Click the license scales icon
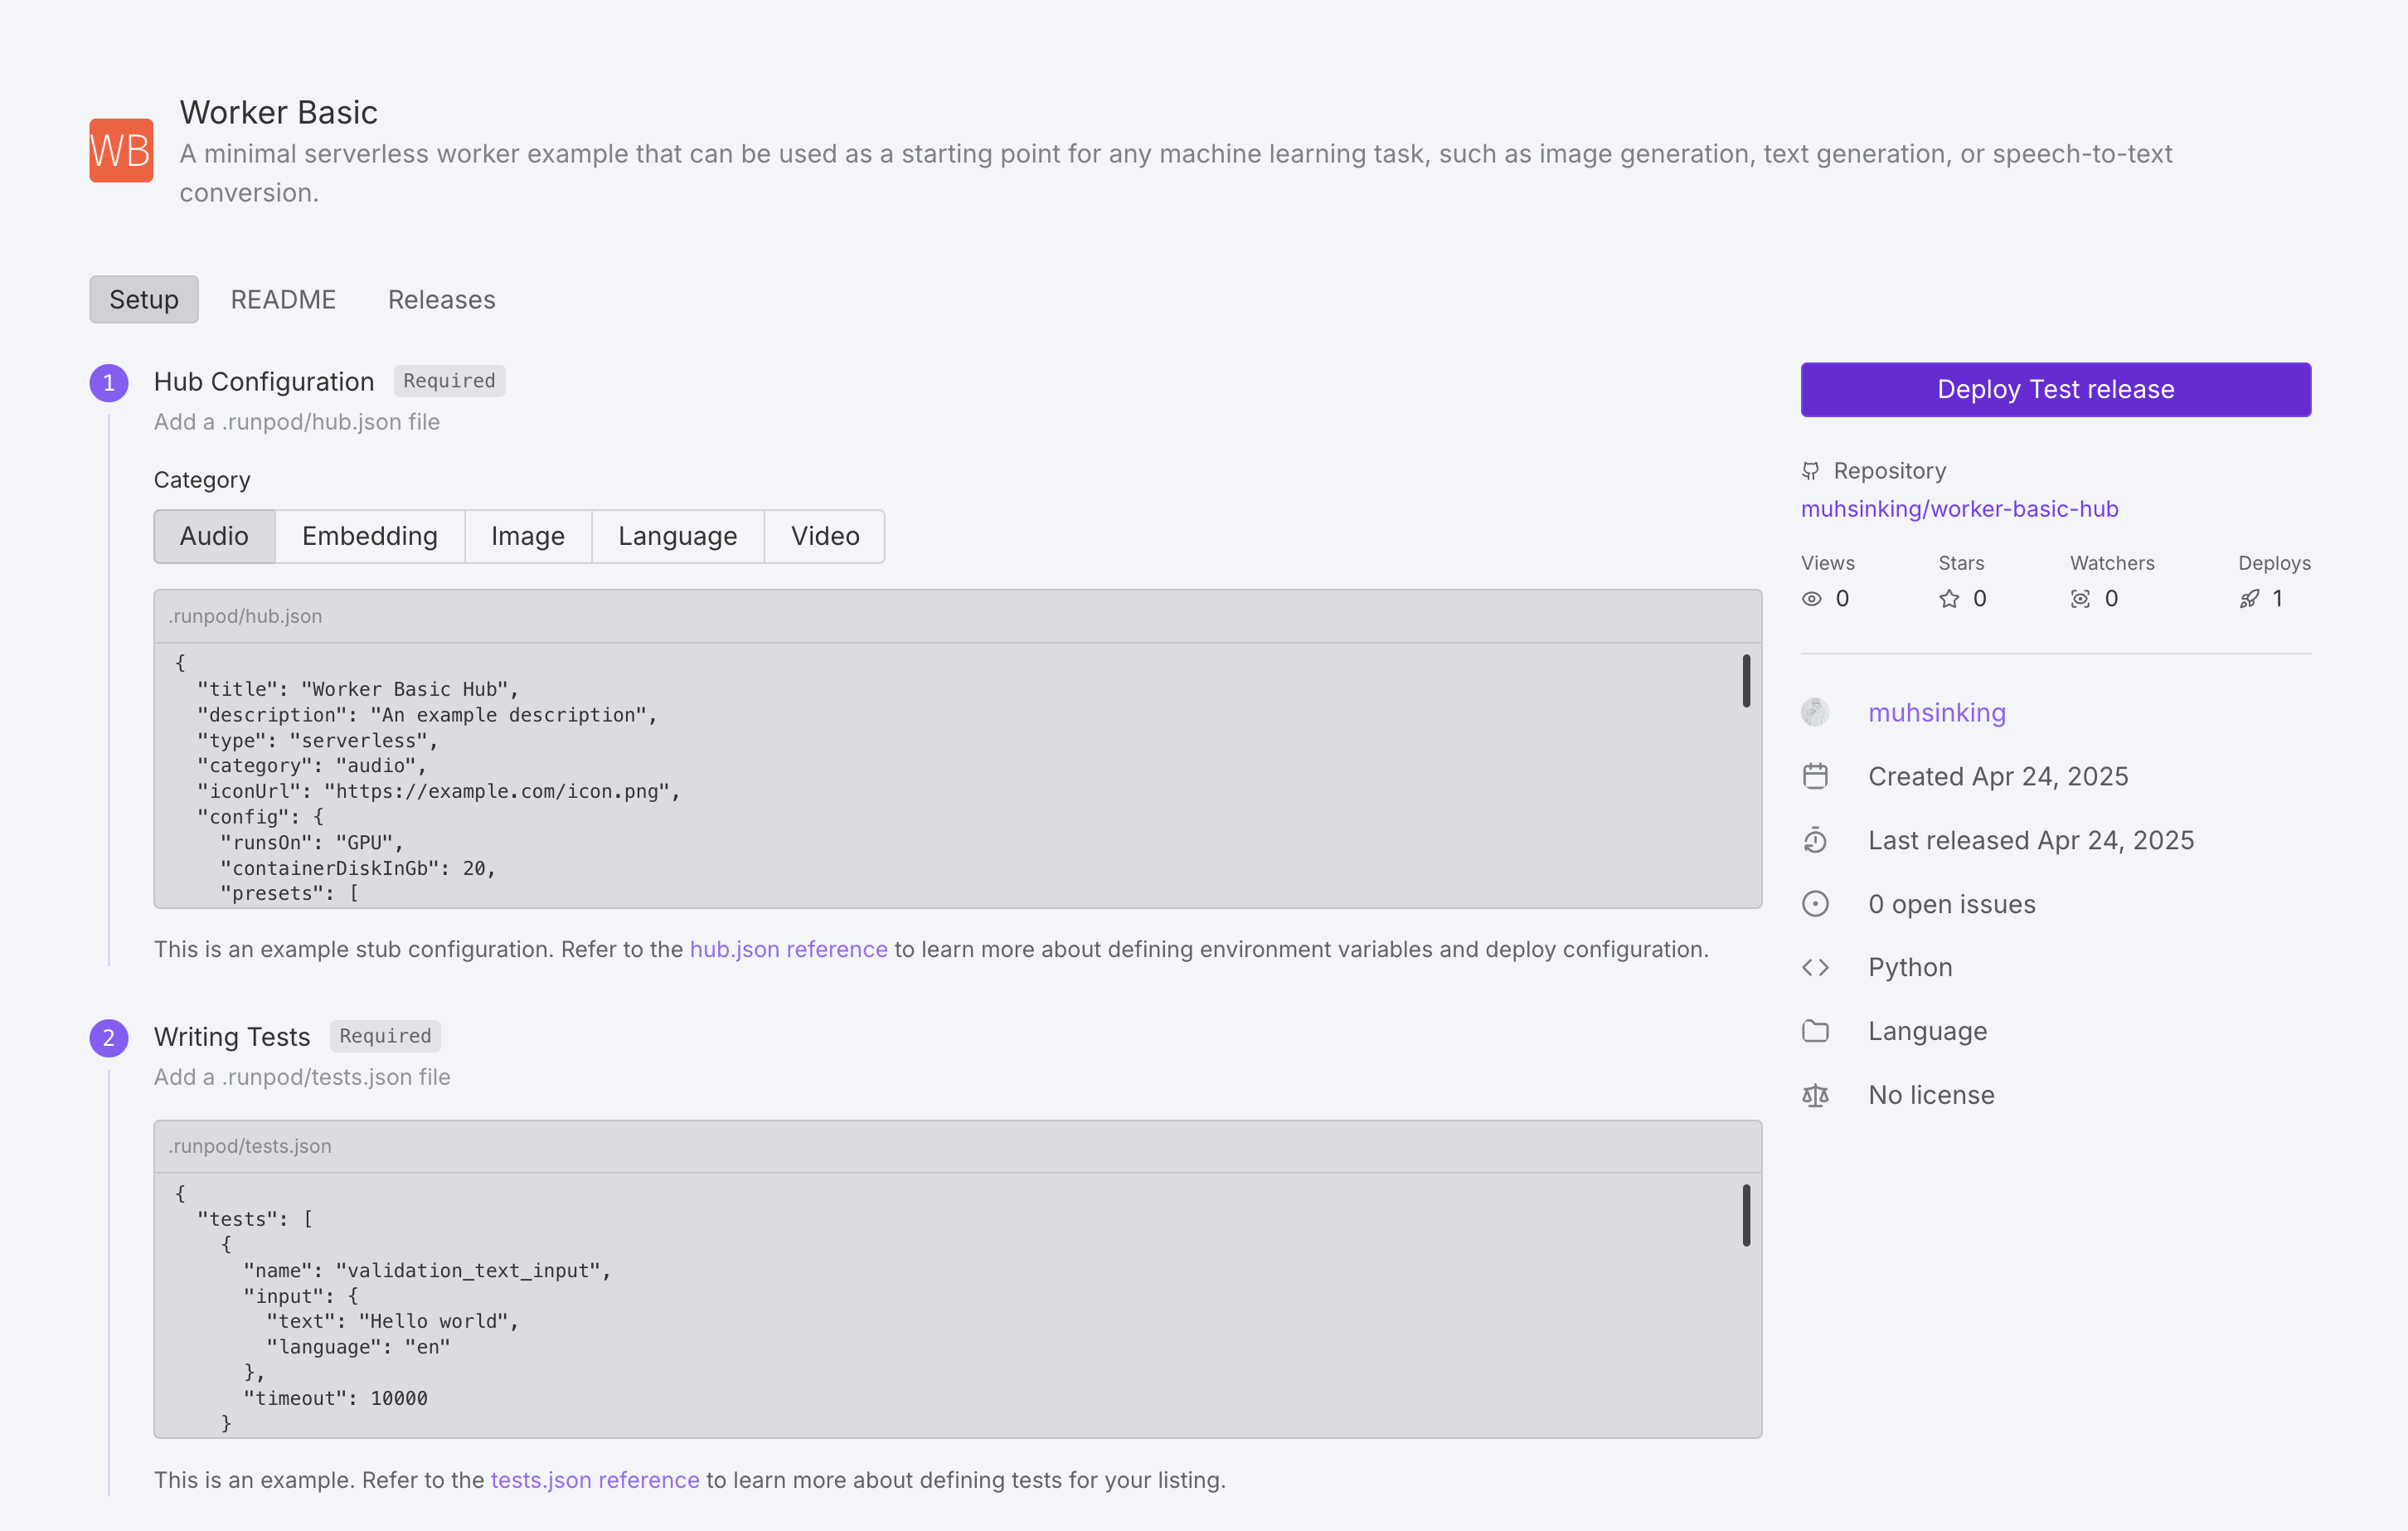This screenshot has width=2408, height=1531. 1815,1096
